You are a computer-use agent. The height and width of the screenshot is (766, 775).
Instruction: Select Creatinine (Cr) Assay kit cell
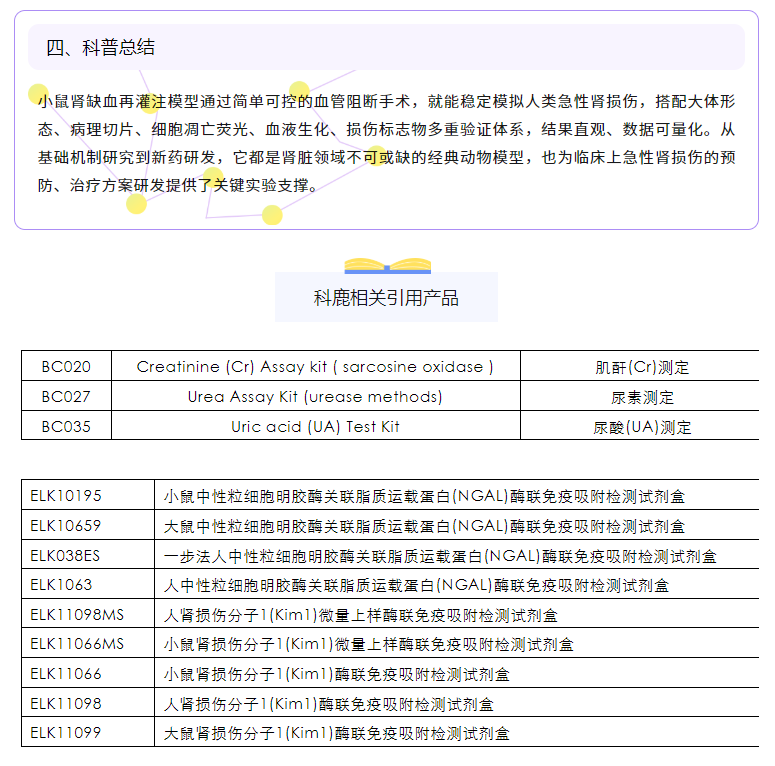point(315,367)
